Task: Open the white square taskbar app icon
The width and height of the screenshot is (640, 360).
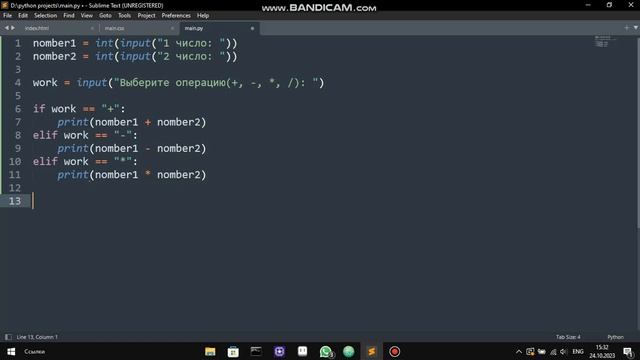Action: (x=302, y=351)
